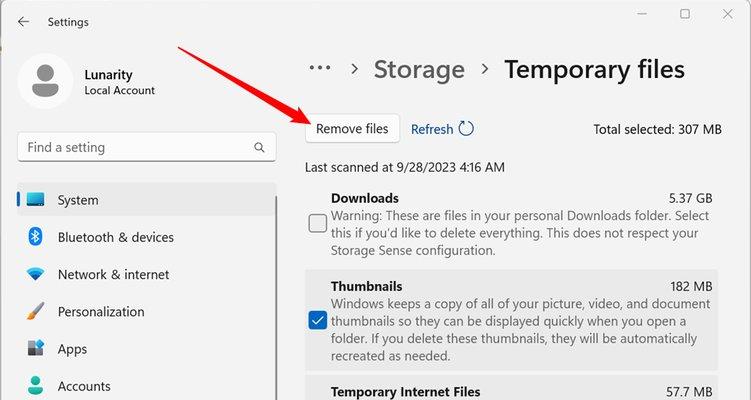The image size is (751, 400).
Task: Click the Personalization paintbrush icon
Action: click(x=35, y=311)
